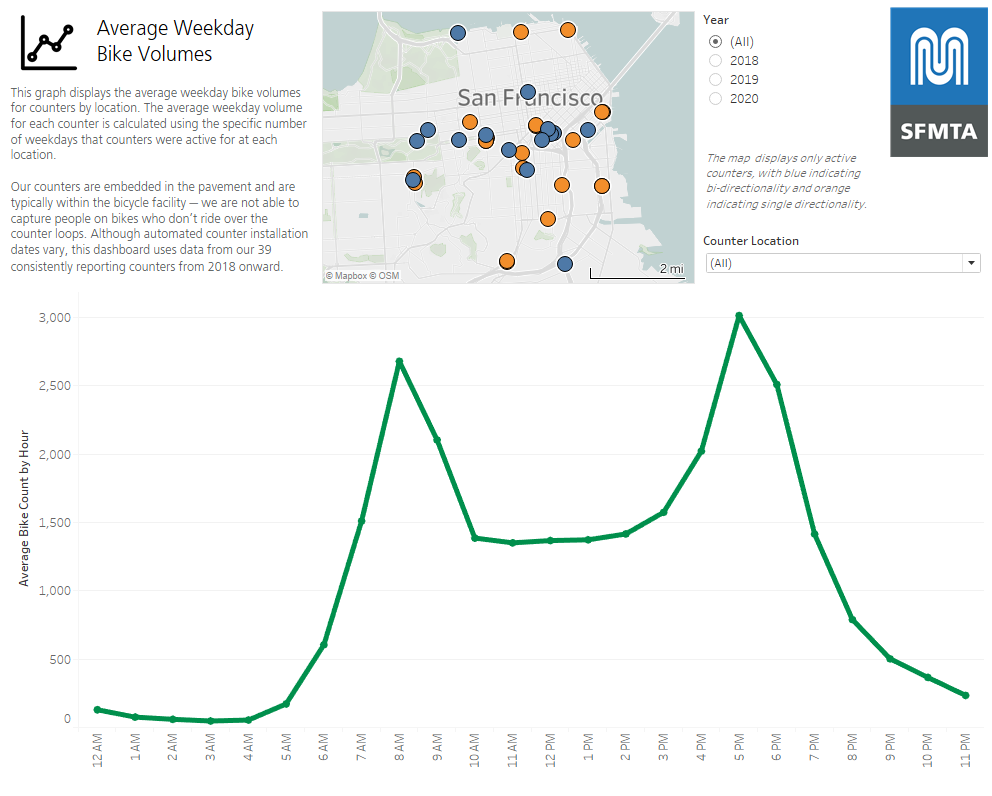
Task: Click the 8 AM peak data point
Action: pyautogui.click(x=399, y=362)
